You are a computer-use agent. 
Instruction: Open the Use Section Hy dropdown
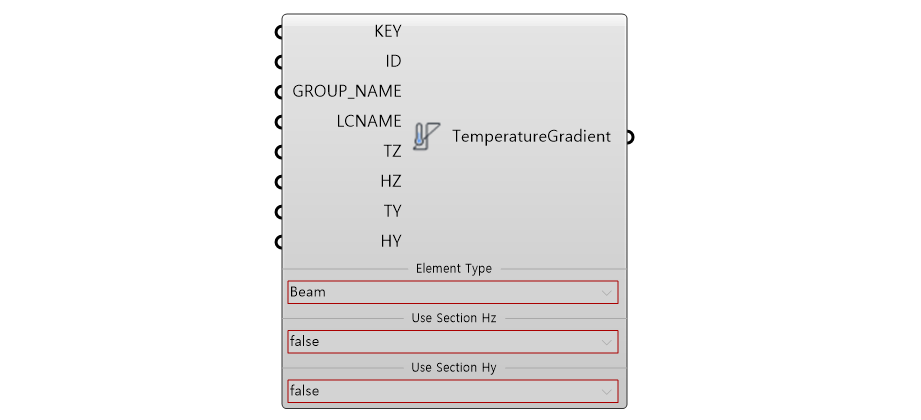(453, 391)
